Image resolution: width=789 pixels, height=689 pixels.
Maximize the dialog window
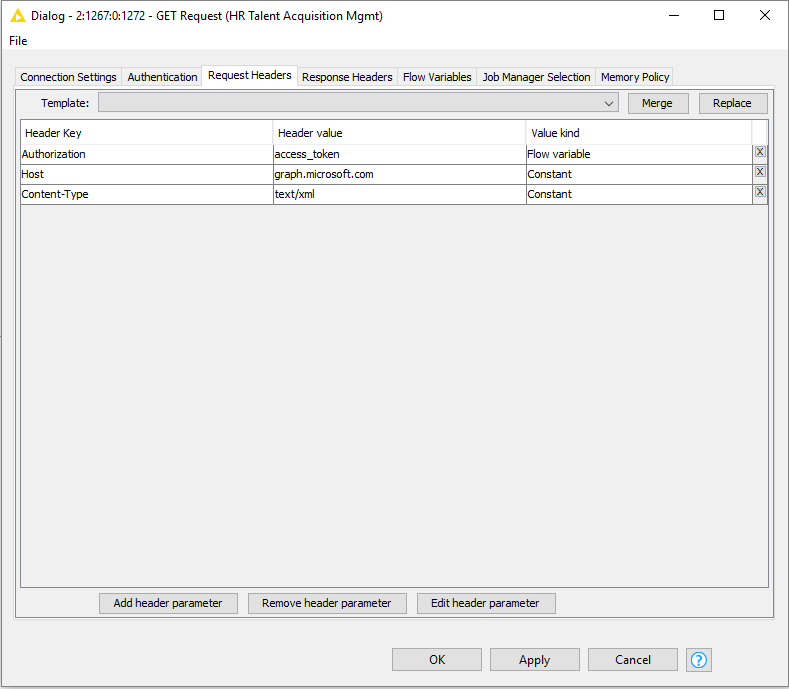pos(719,16)
